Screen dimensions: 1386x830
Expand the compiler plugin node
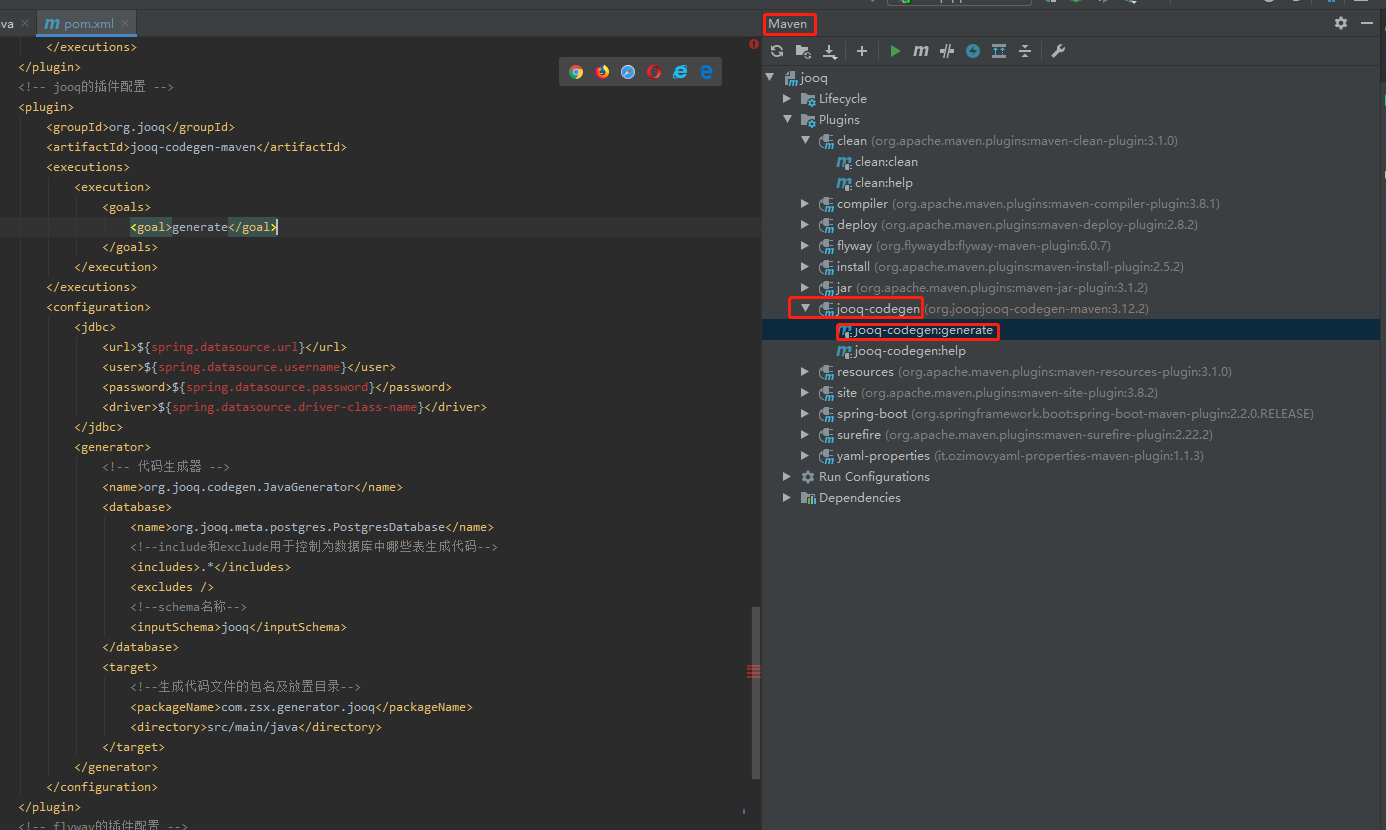point(806,204)
